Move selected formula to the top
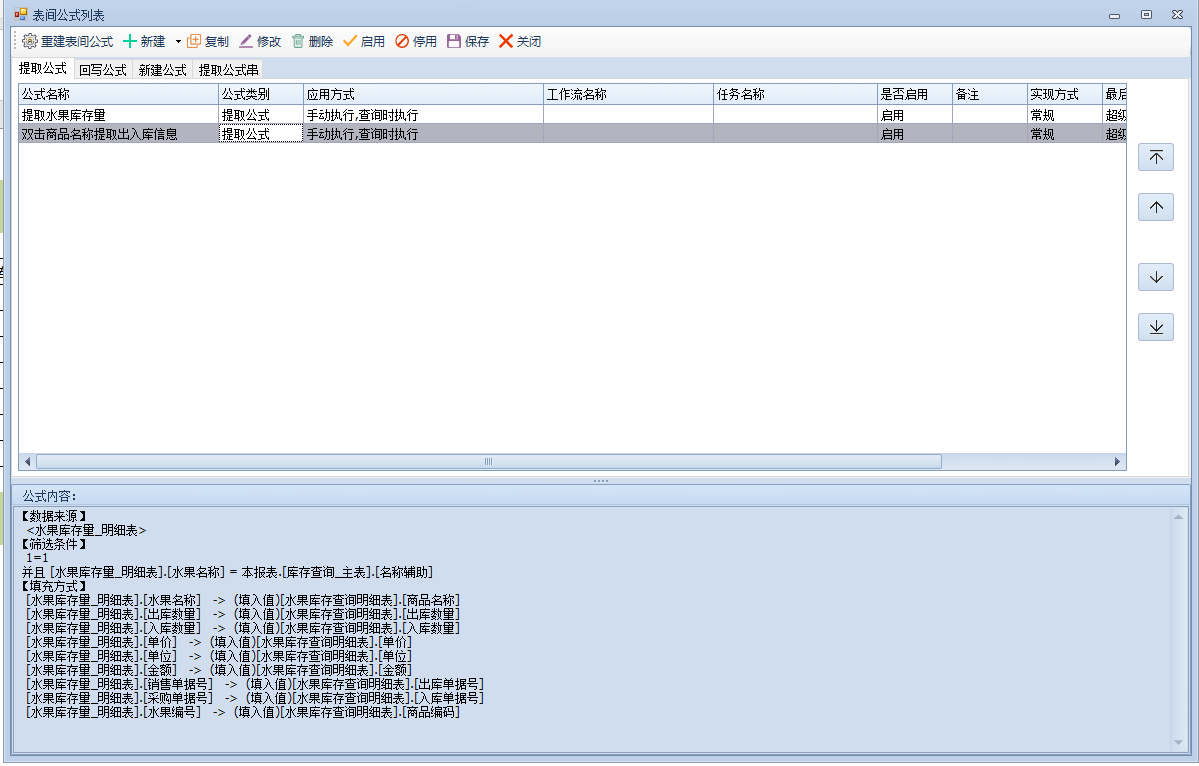 tap(1156, 157)
